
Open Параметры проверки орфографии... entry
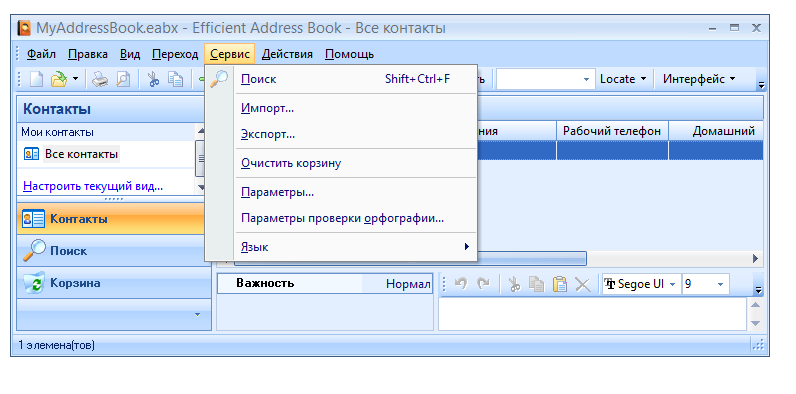click(x=341, y=219)
